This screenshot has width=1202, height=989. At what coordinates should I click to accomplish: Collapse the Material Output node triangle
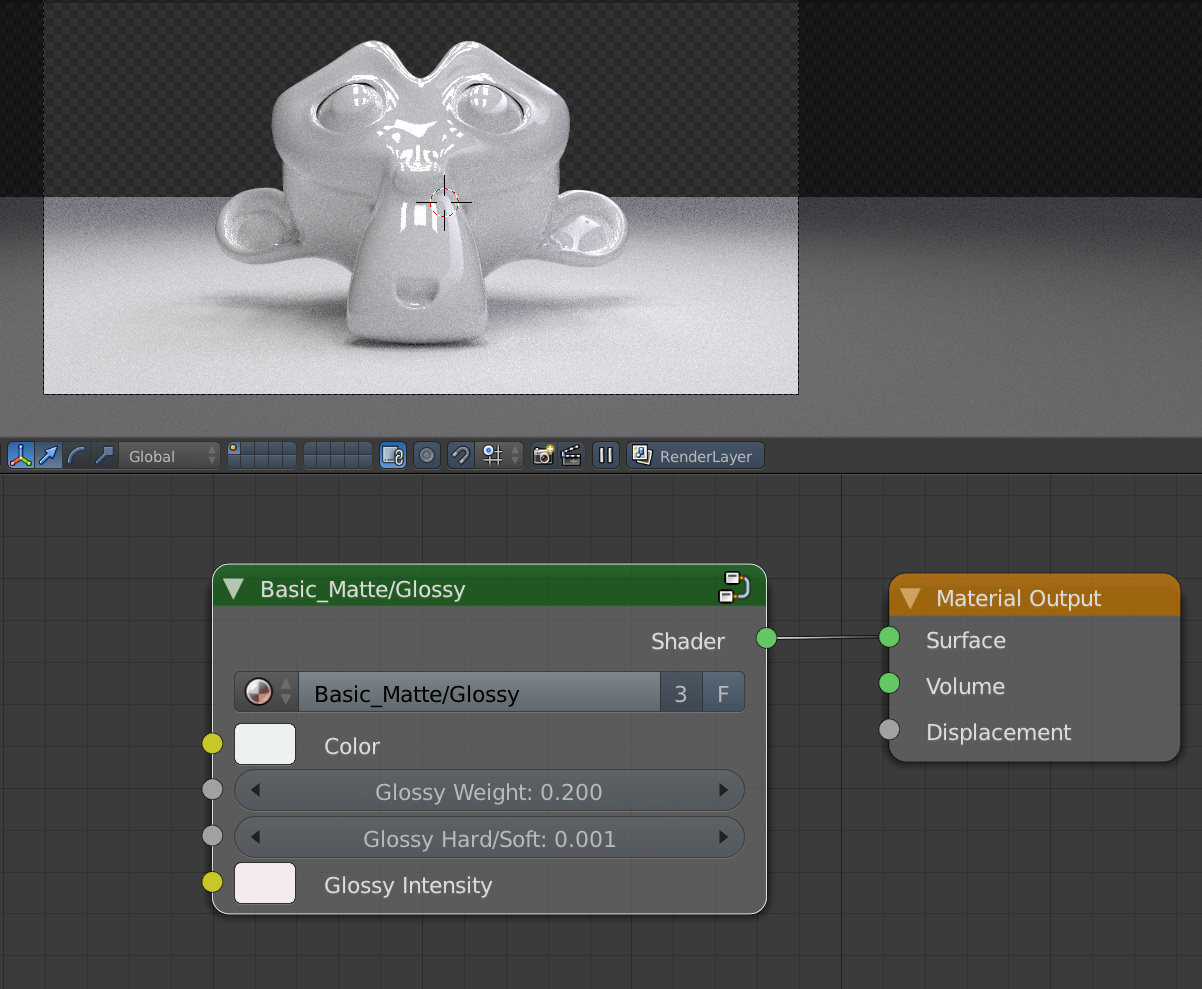tap(910, 598)
